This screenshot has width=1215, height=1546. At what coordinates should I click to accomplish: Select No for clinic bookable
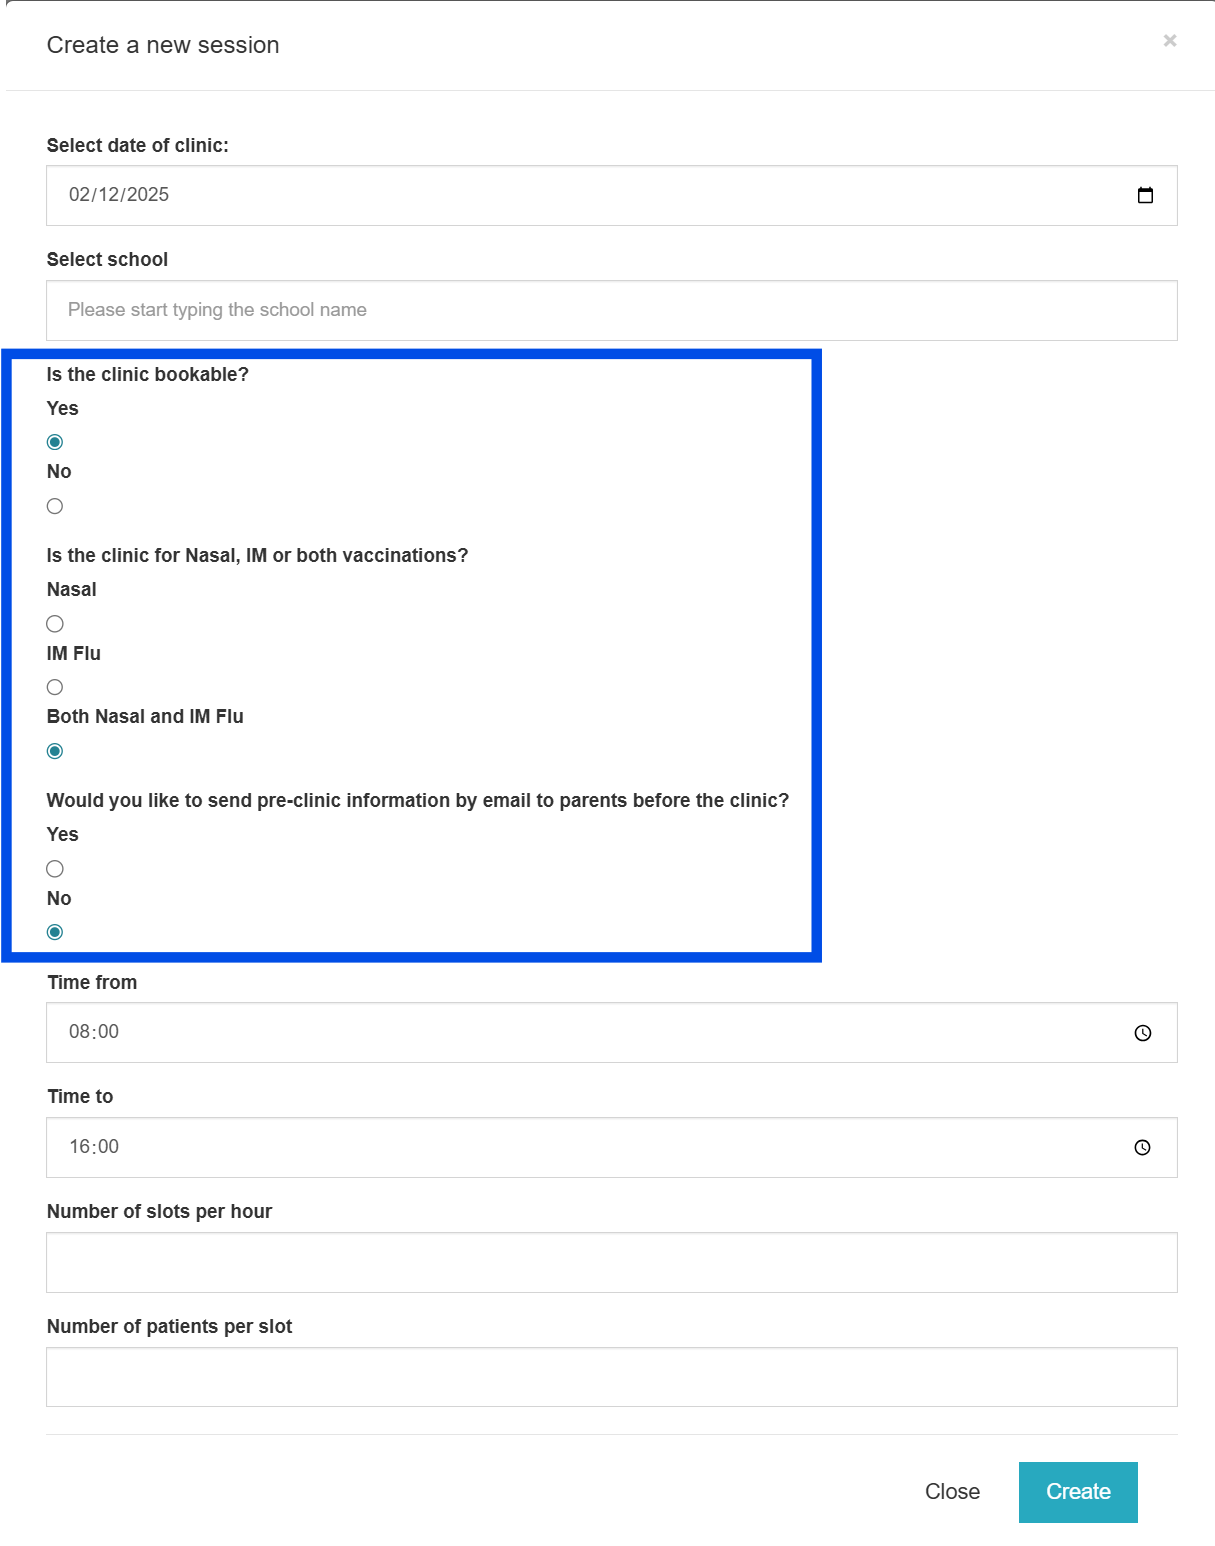pyautogui.click(x=55, y=506)
